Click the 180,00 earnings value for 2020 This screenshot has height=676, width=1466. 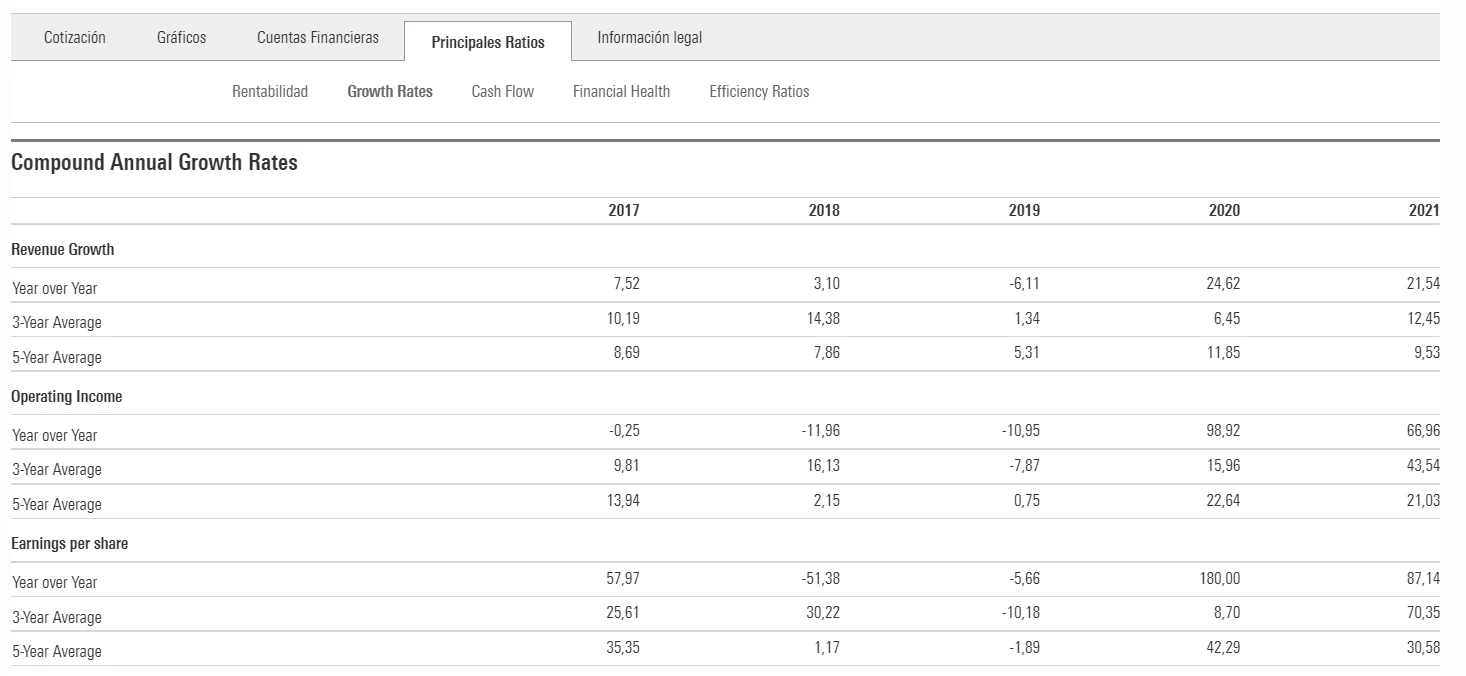[x=1222, y=579]
